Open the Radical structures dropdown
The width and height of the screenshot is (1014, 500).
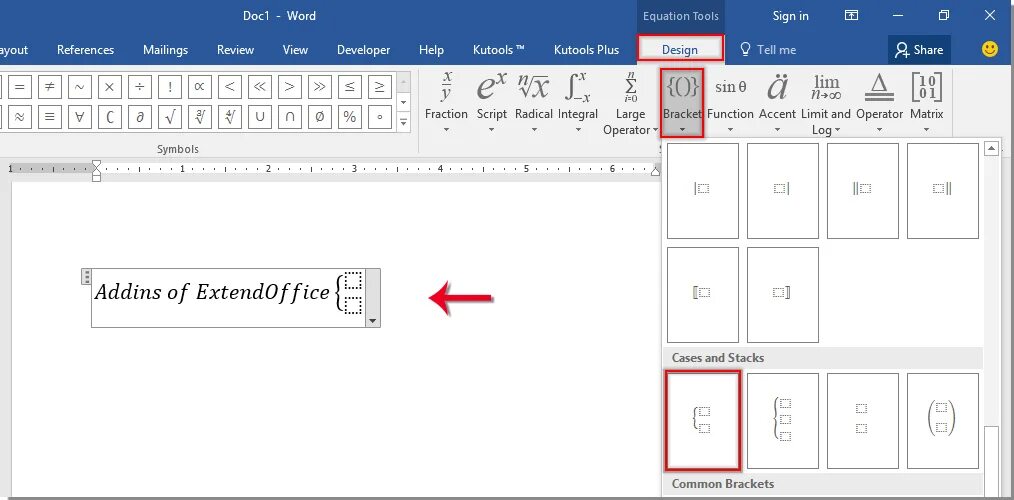[534, 103]
